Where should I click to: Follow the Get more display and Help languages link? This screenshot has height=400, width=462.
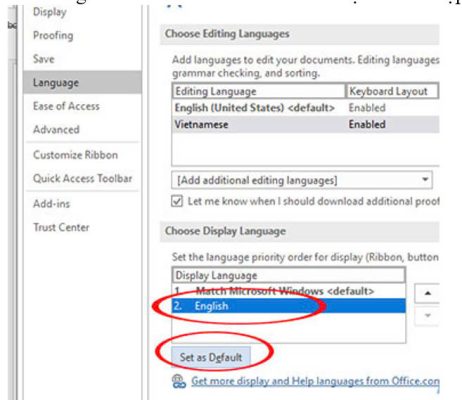click(315, 381)
